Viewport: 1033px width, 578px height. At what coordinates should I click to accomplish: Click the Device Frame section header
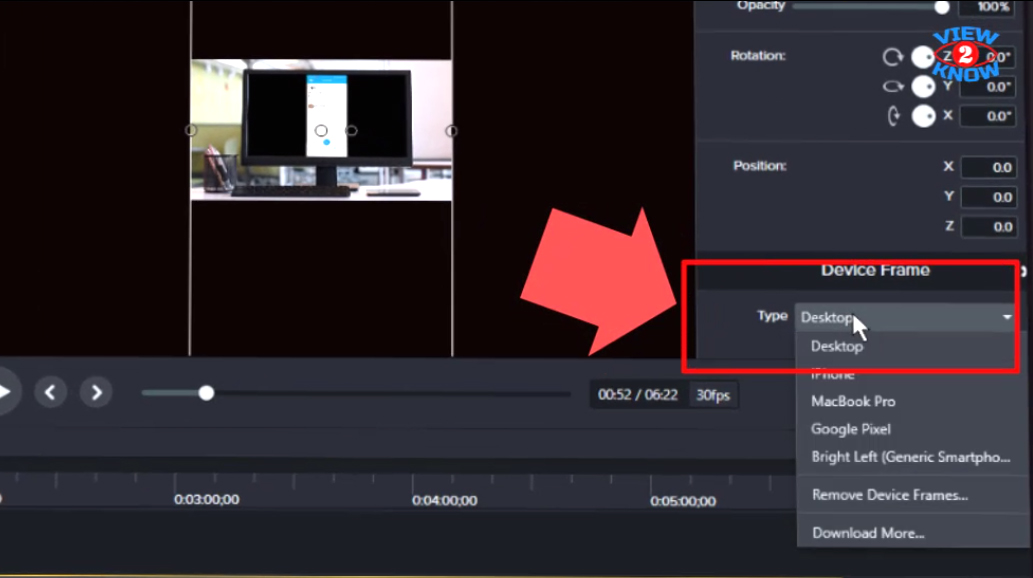(875, 270)
